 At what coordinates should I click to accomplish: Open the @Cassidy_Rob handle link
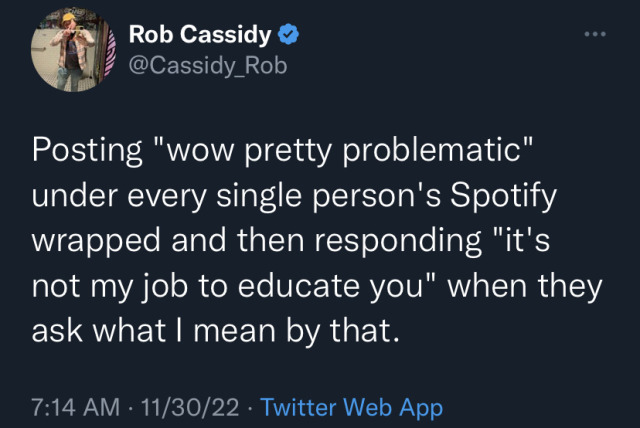(198, 66)
